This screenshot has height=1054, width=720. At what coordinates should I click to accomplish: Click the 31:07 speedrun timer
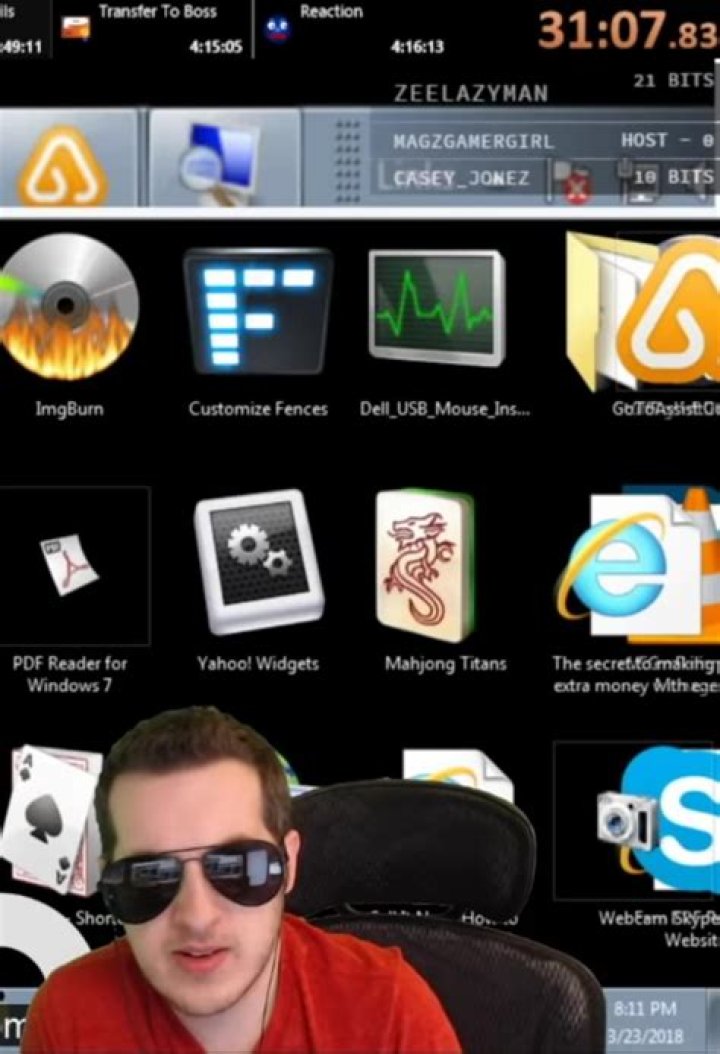(x=627, y=31)
